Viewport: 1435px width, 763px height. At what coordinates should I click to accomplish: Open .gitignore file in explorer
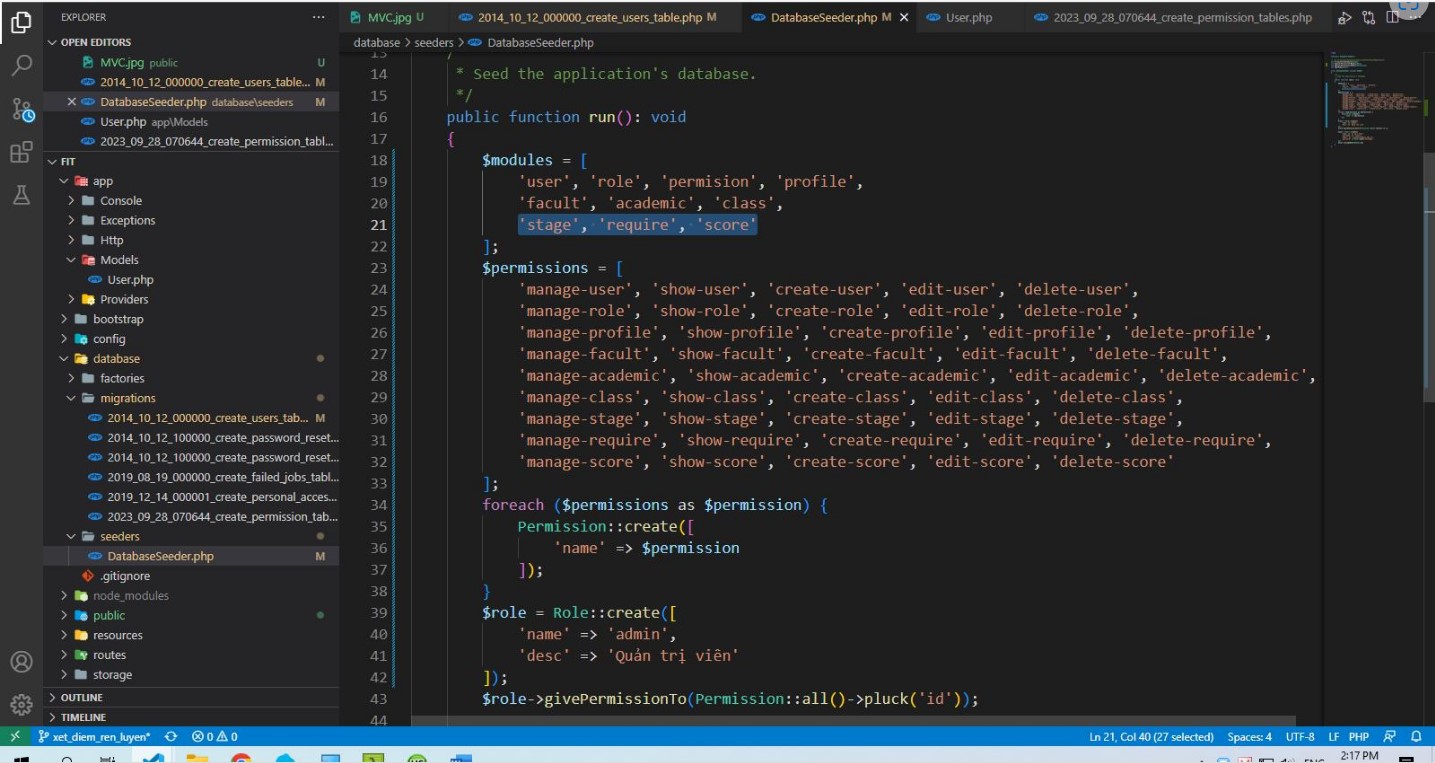click(x=124, y=576)
